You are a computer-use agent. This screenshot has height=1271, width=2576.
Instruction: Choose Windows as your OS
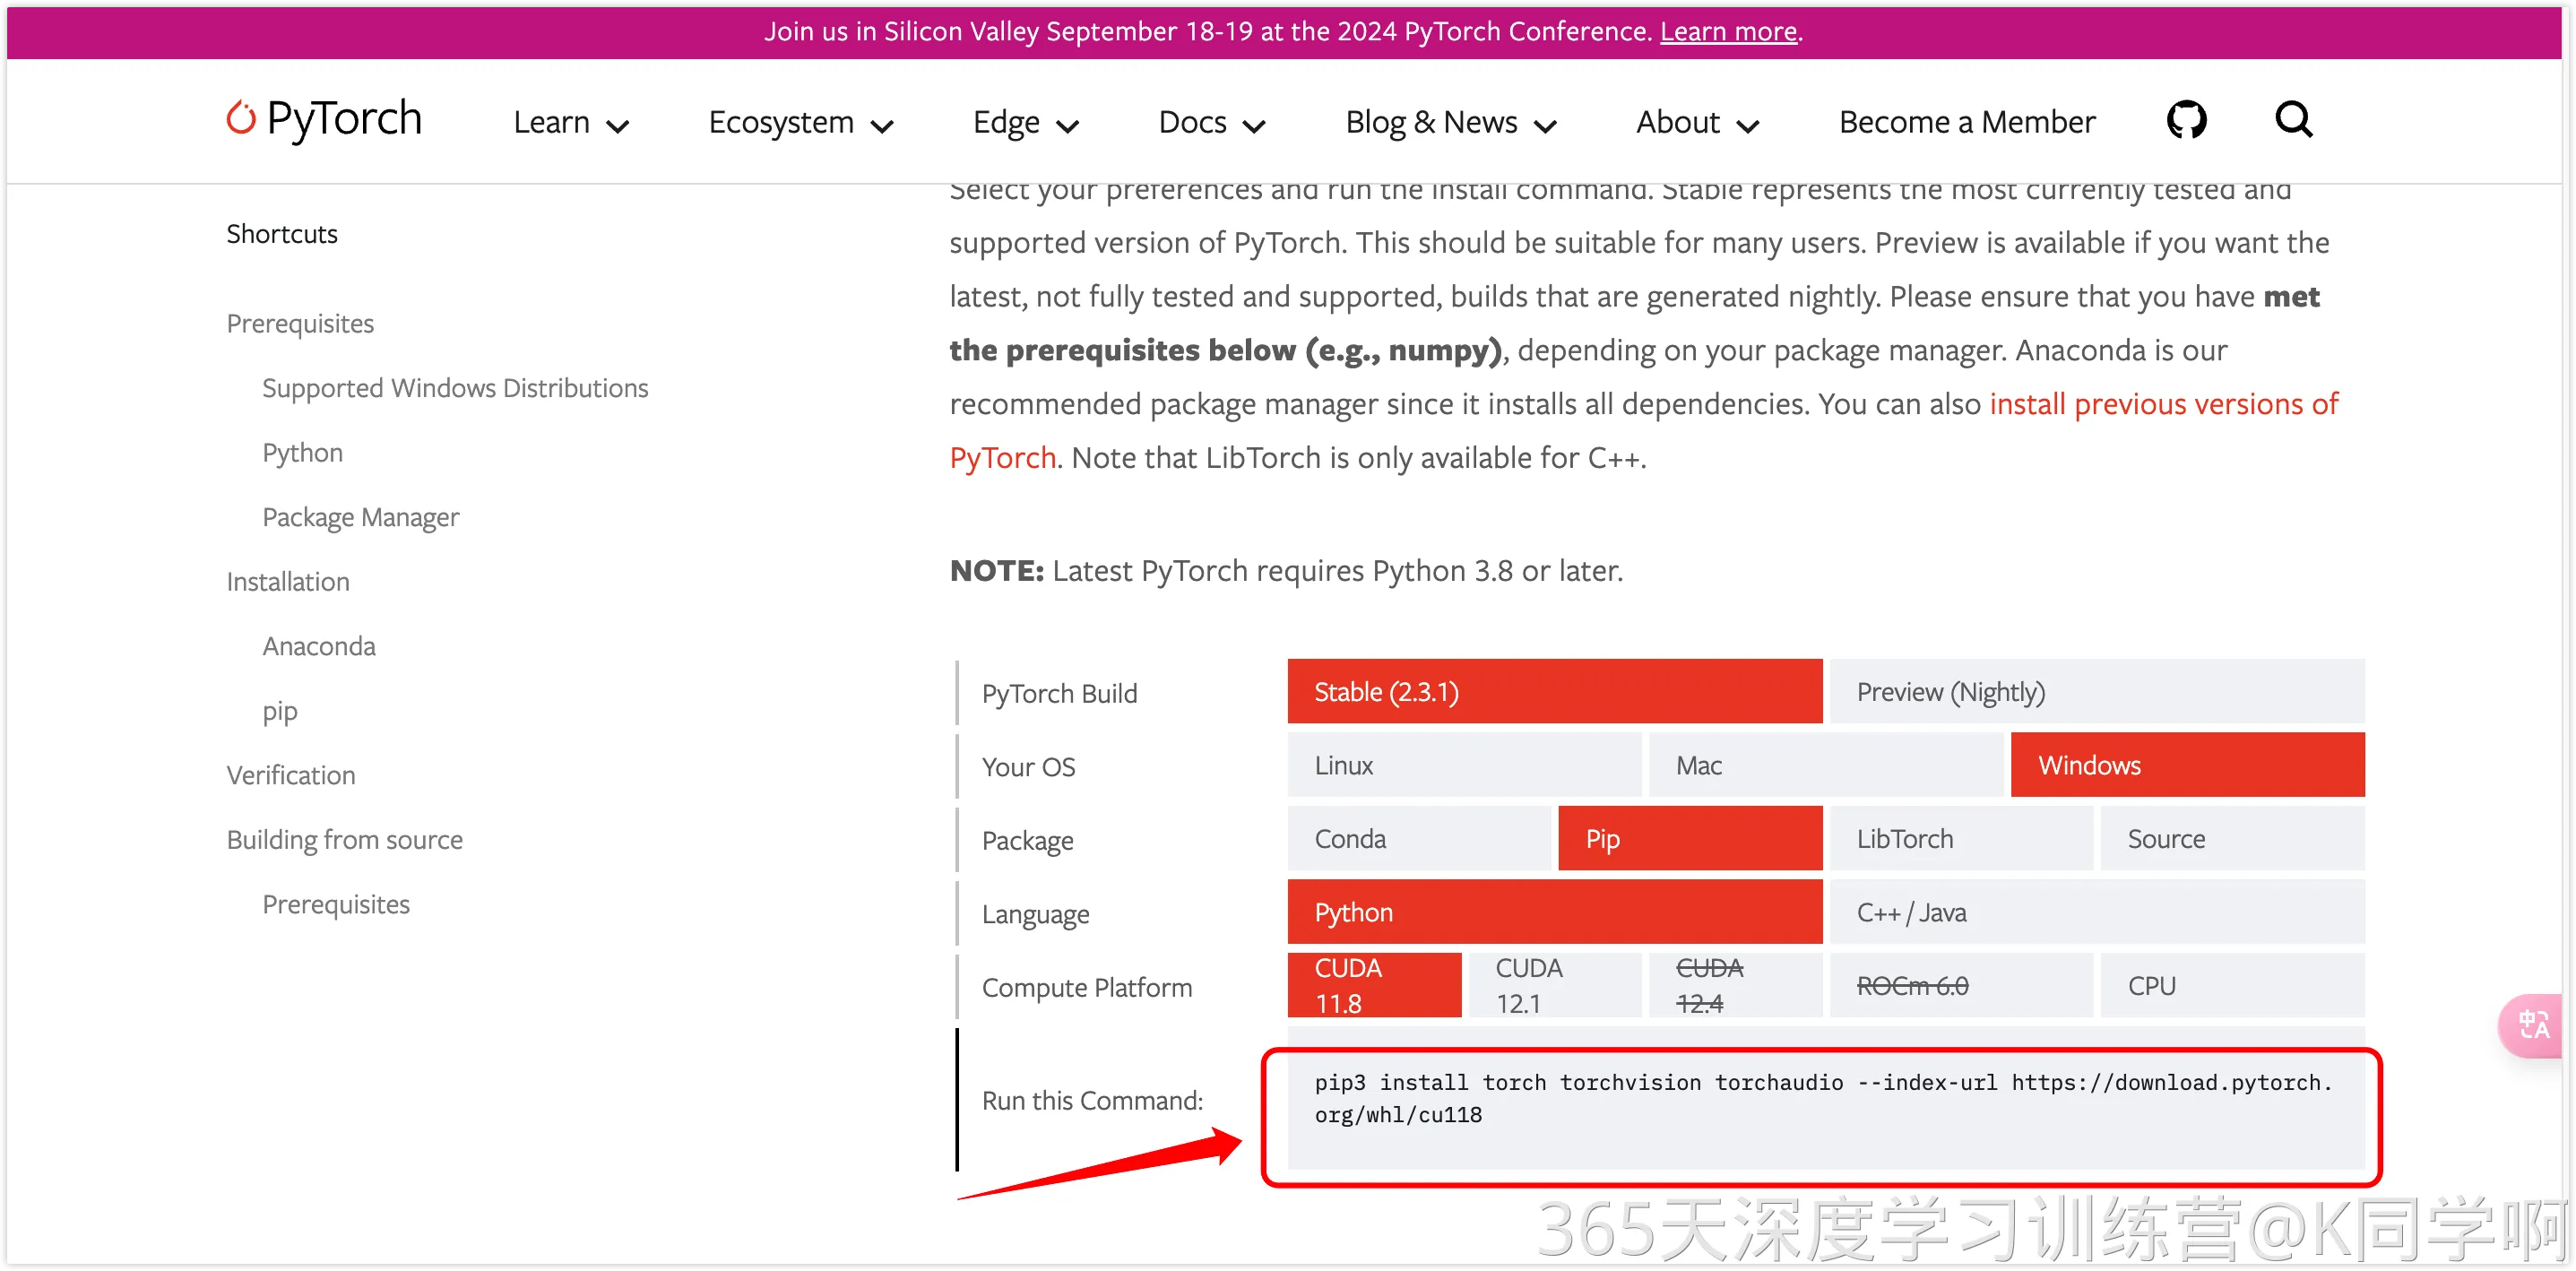click(2187, 765)
